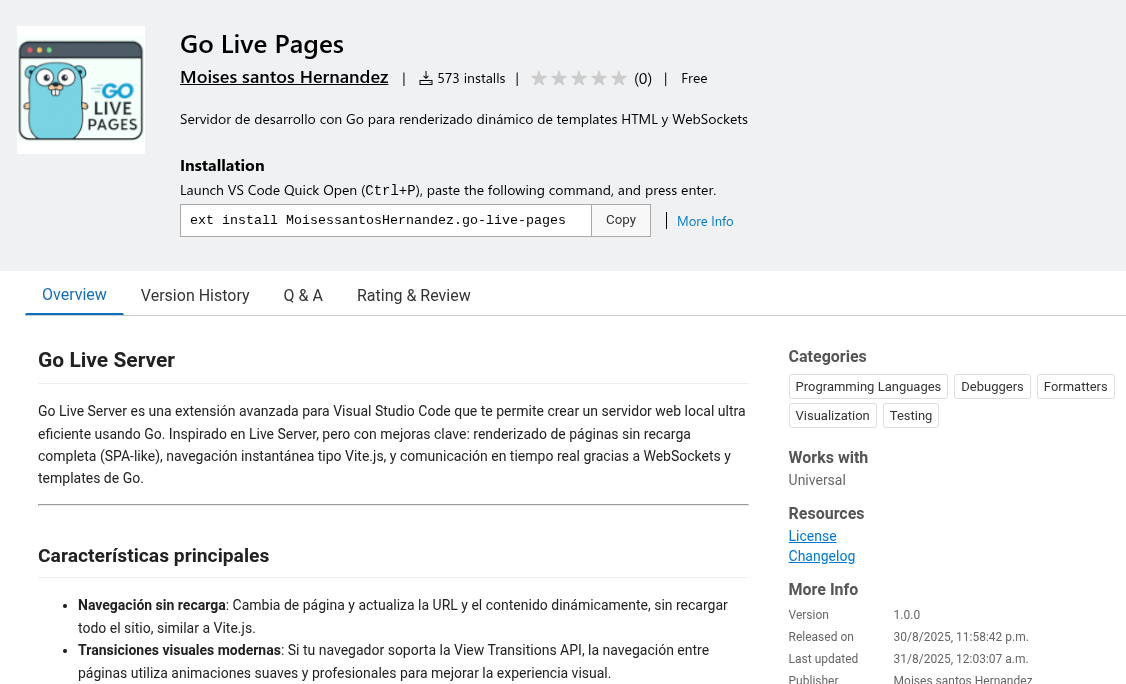1126x684 pixels.
Task: Click the fifth rating star
Action: pos(619,78)
